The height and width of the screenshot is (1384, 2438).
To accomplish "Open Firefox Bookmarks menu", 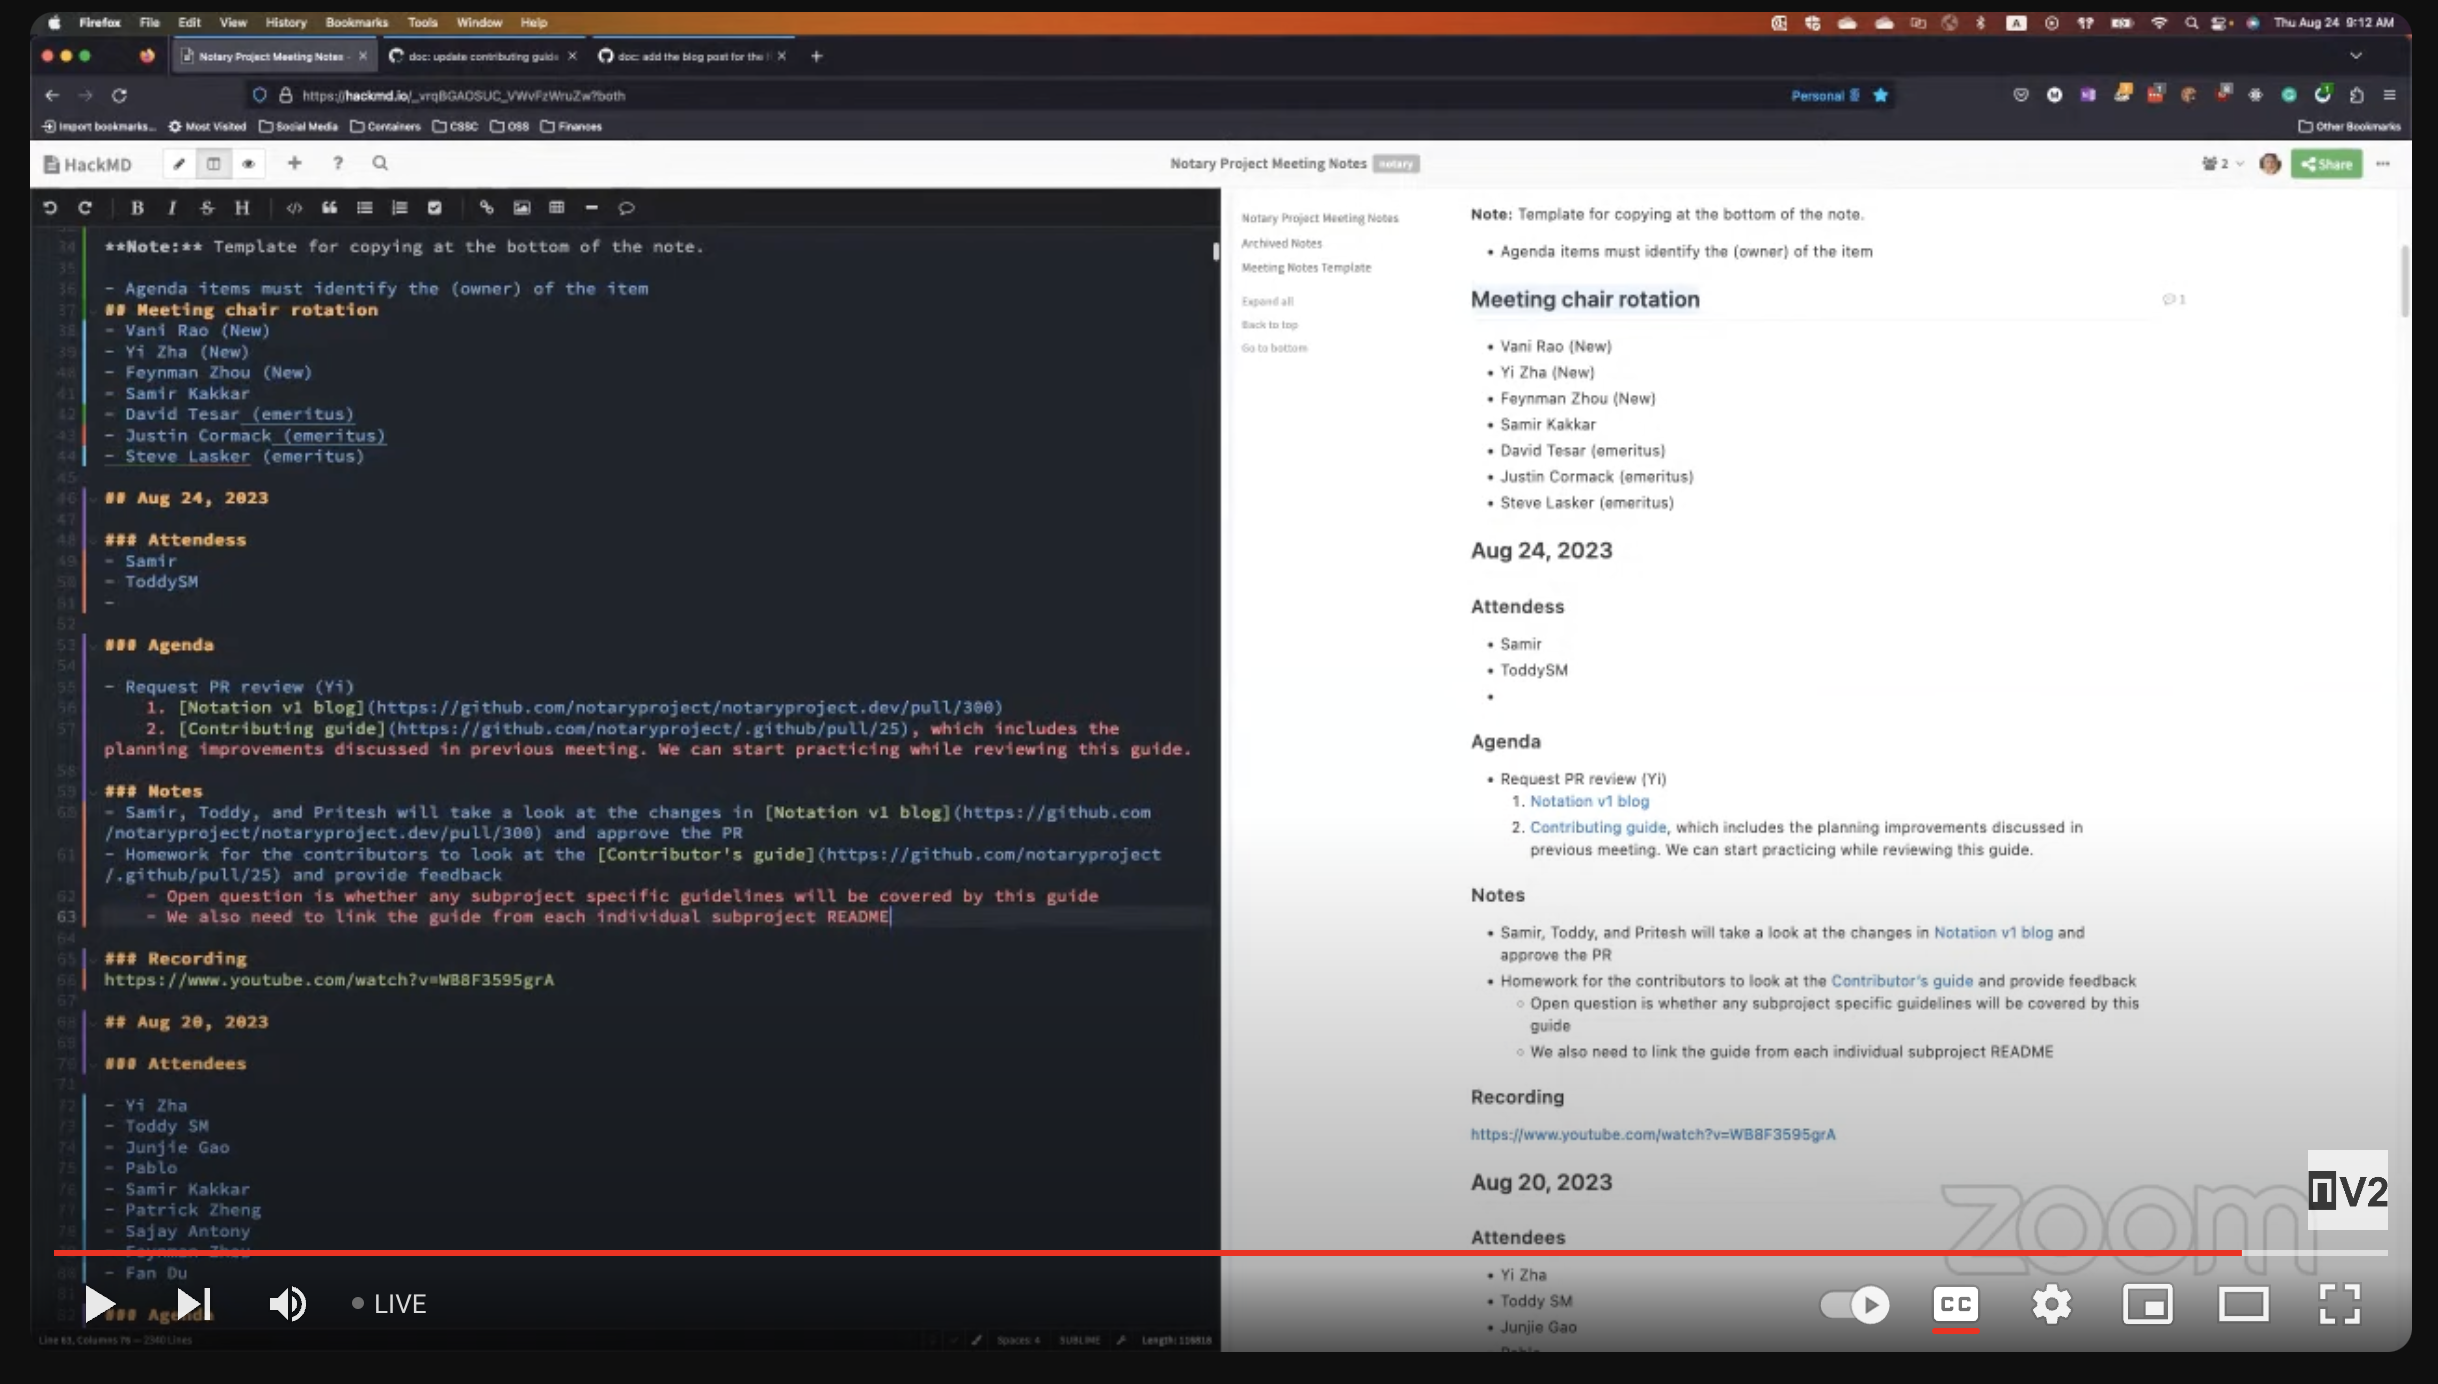I will pos(356,22).
